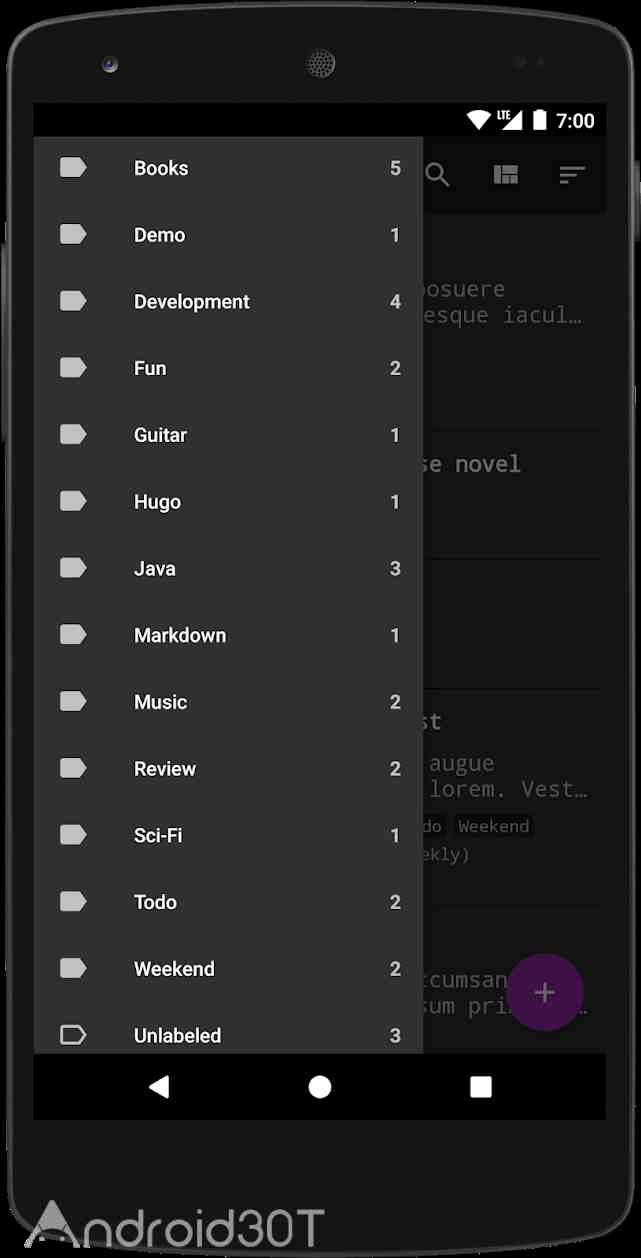Select the Markdown label in drawer
Screen dimensions: 641x1258
pos(228,635)
